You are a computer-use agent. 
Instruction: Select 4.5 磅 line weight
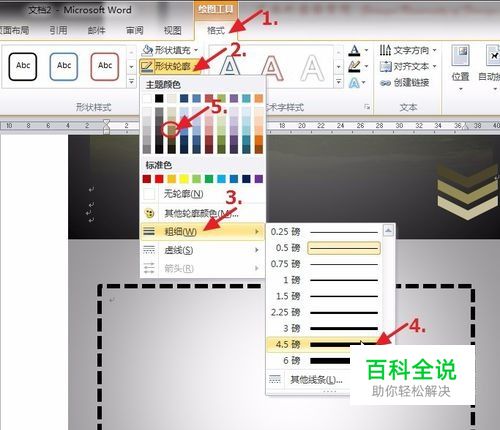click(324, 344)
